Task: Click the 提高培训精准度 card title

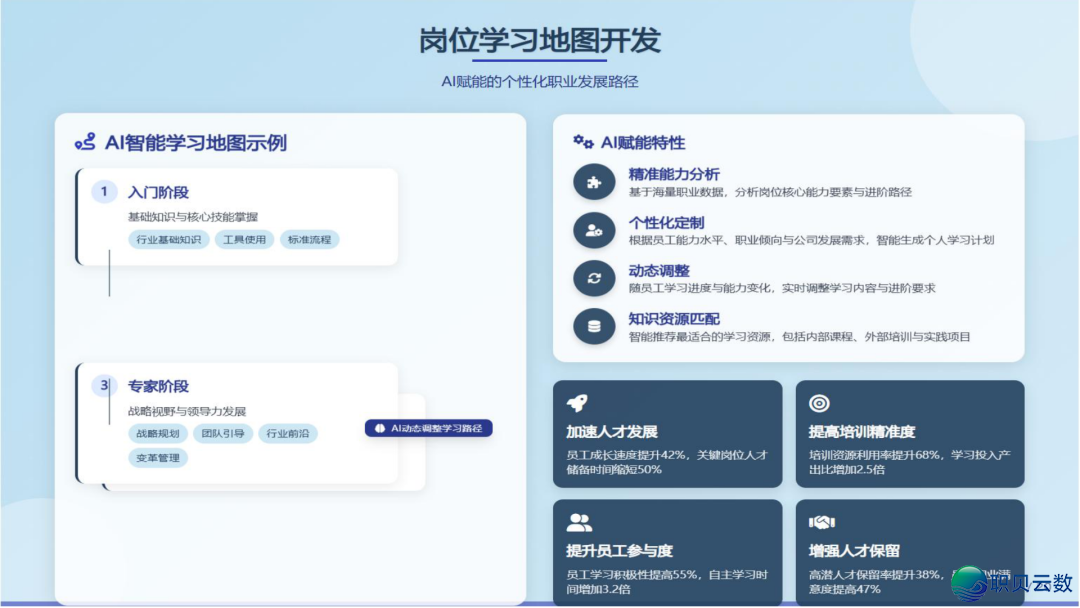Action: (x=862, y=432)
